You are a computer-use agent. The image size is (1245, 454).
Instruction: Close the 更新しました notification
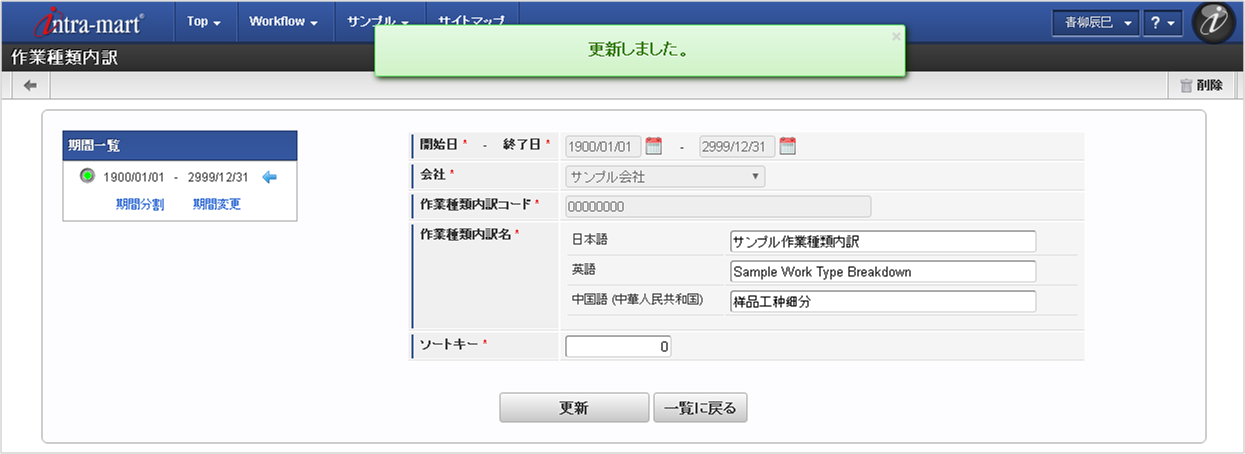point(896,36)
